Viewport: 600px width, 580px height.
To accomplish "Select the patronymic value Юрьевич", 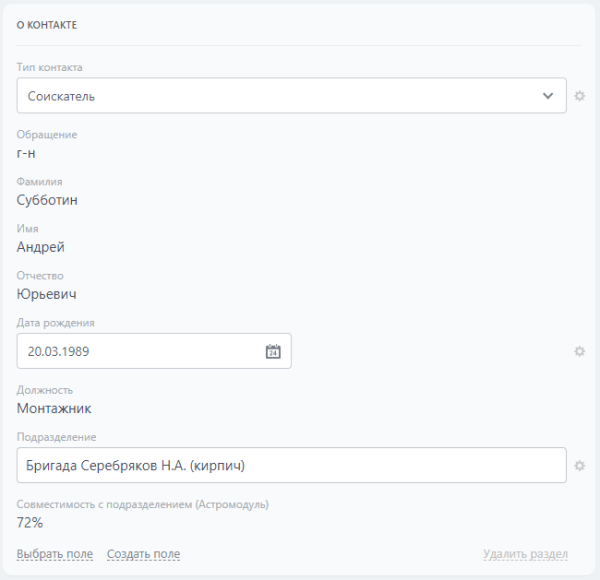I will pos(46,294).
